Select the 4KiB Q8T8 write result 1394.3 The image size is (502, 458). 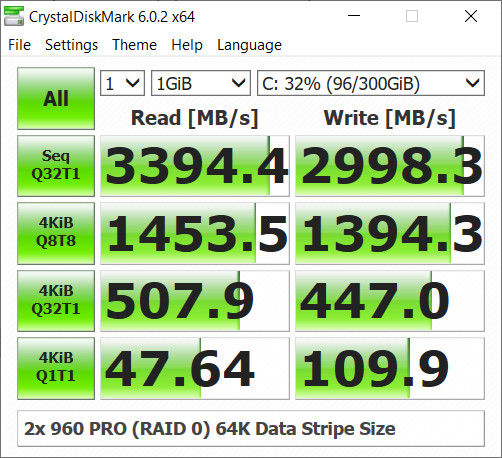[390, 233]
